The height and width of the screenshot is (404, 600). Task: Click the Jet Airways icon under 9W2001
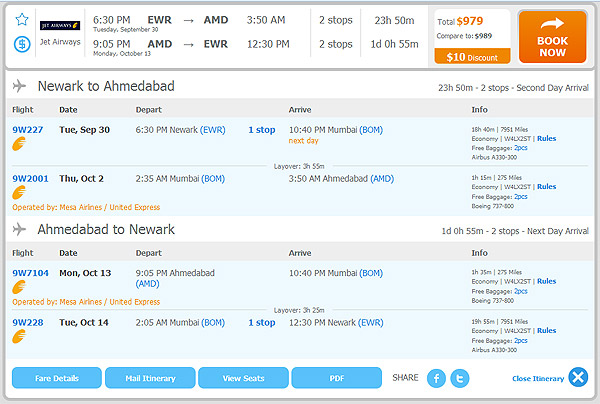[19, 192]
